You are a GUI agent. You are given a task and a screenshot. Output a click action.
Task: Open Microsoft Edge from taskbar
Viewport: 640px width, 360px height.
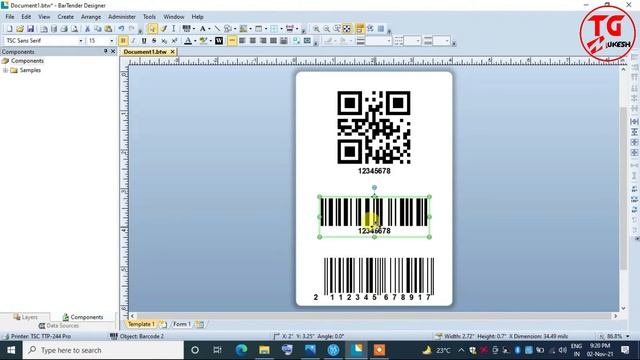(x=241, y=350)
